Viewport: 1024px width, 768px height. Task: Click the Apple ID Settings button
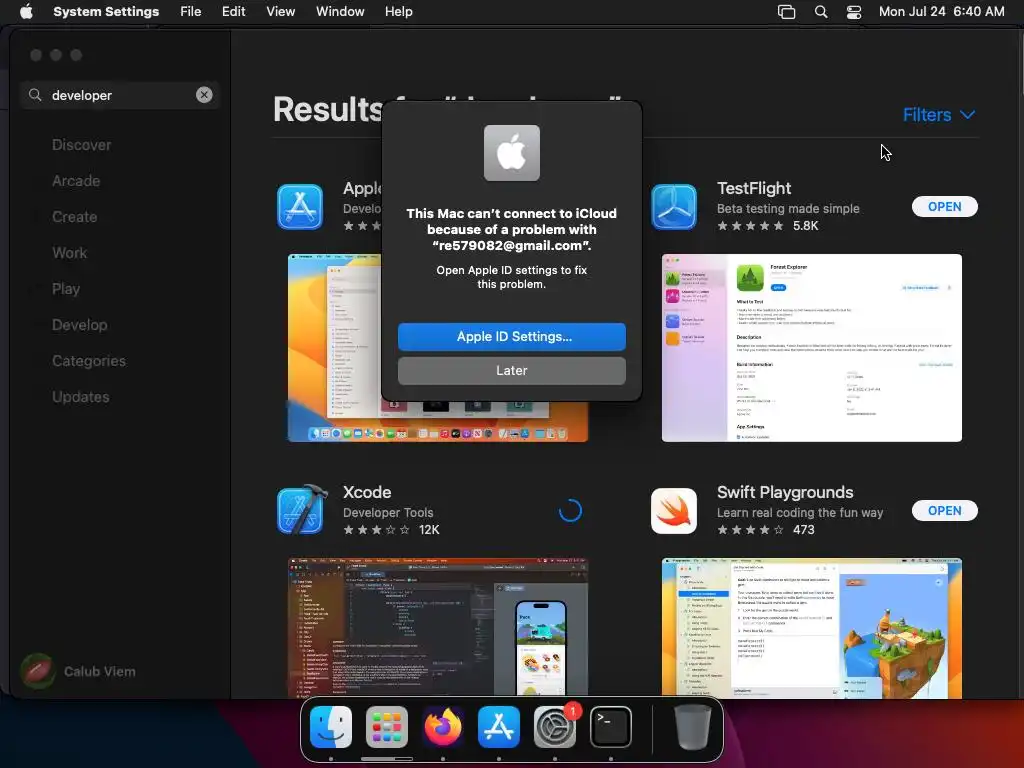coord(511,336)
